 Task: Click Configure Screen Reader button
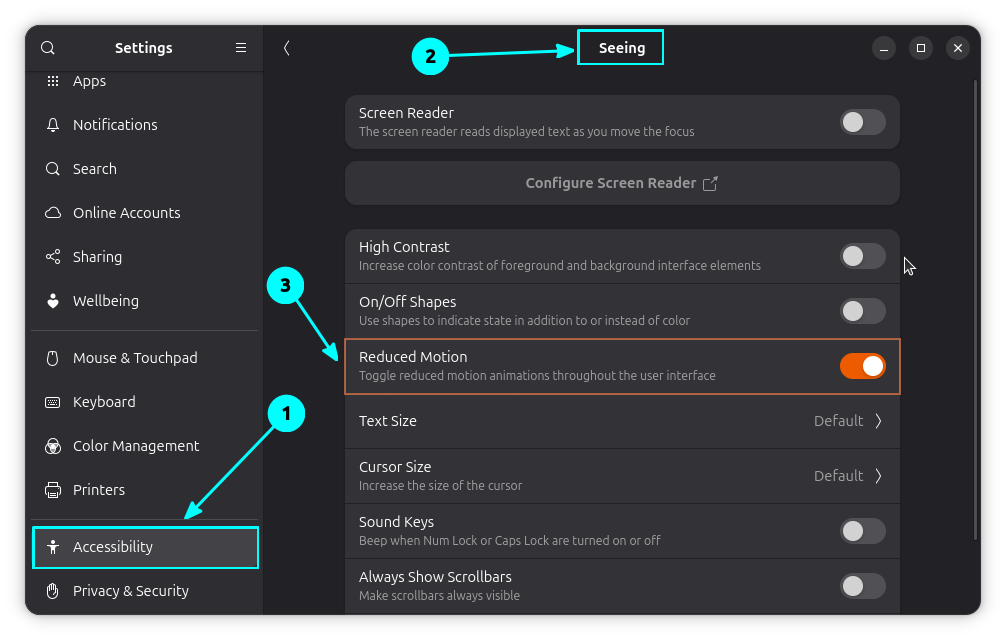click(x=622, y=183)
